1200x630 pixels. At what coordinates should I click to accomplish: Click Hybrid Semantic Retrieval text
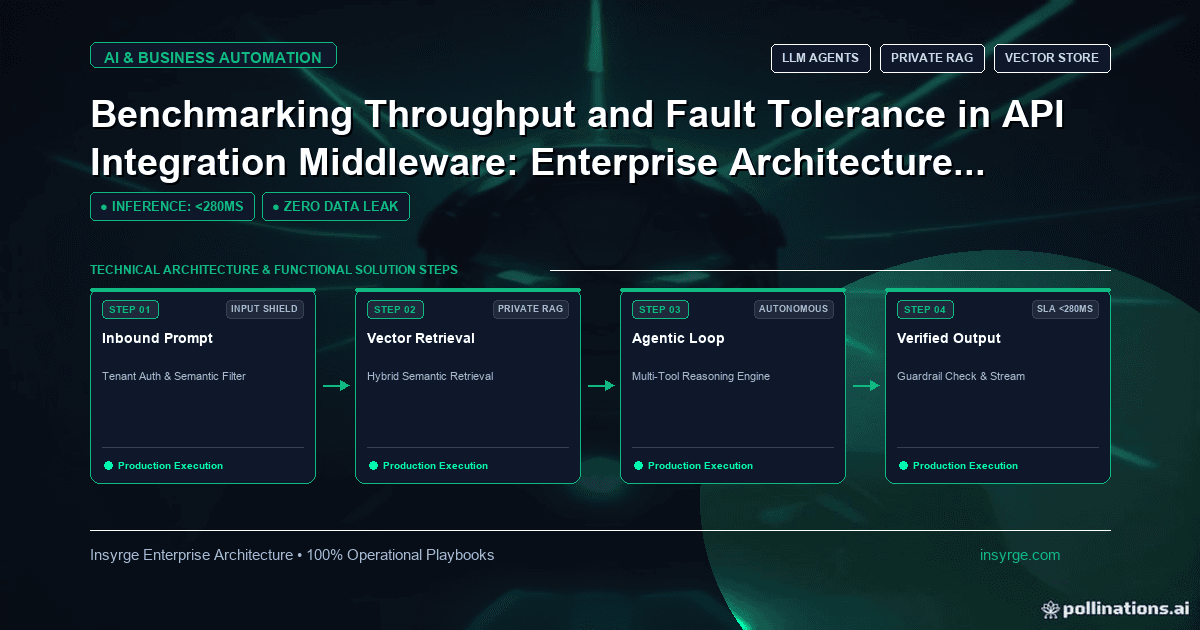pyautogui.click(x=430, y=377)
